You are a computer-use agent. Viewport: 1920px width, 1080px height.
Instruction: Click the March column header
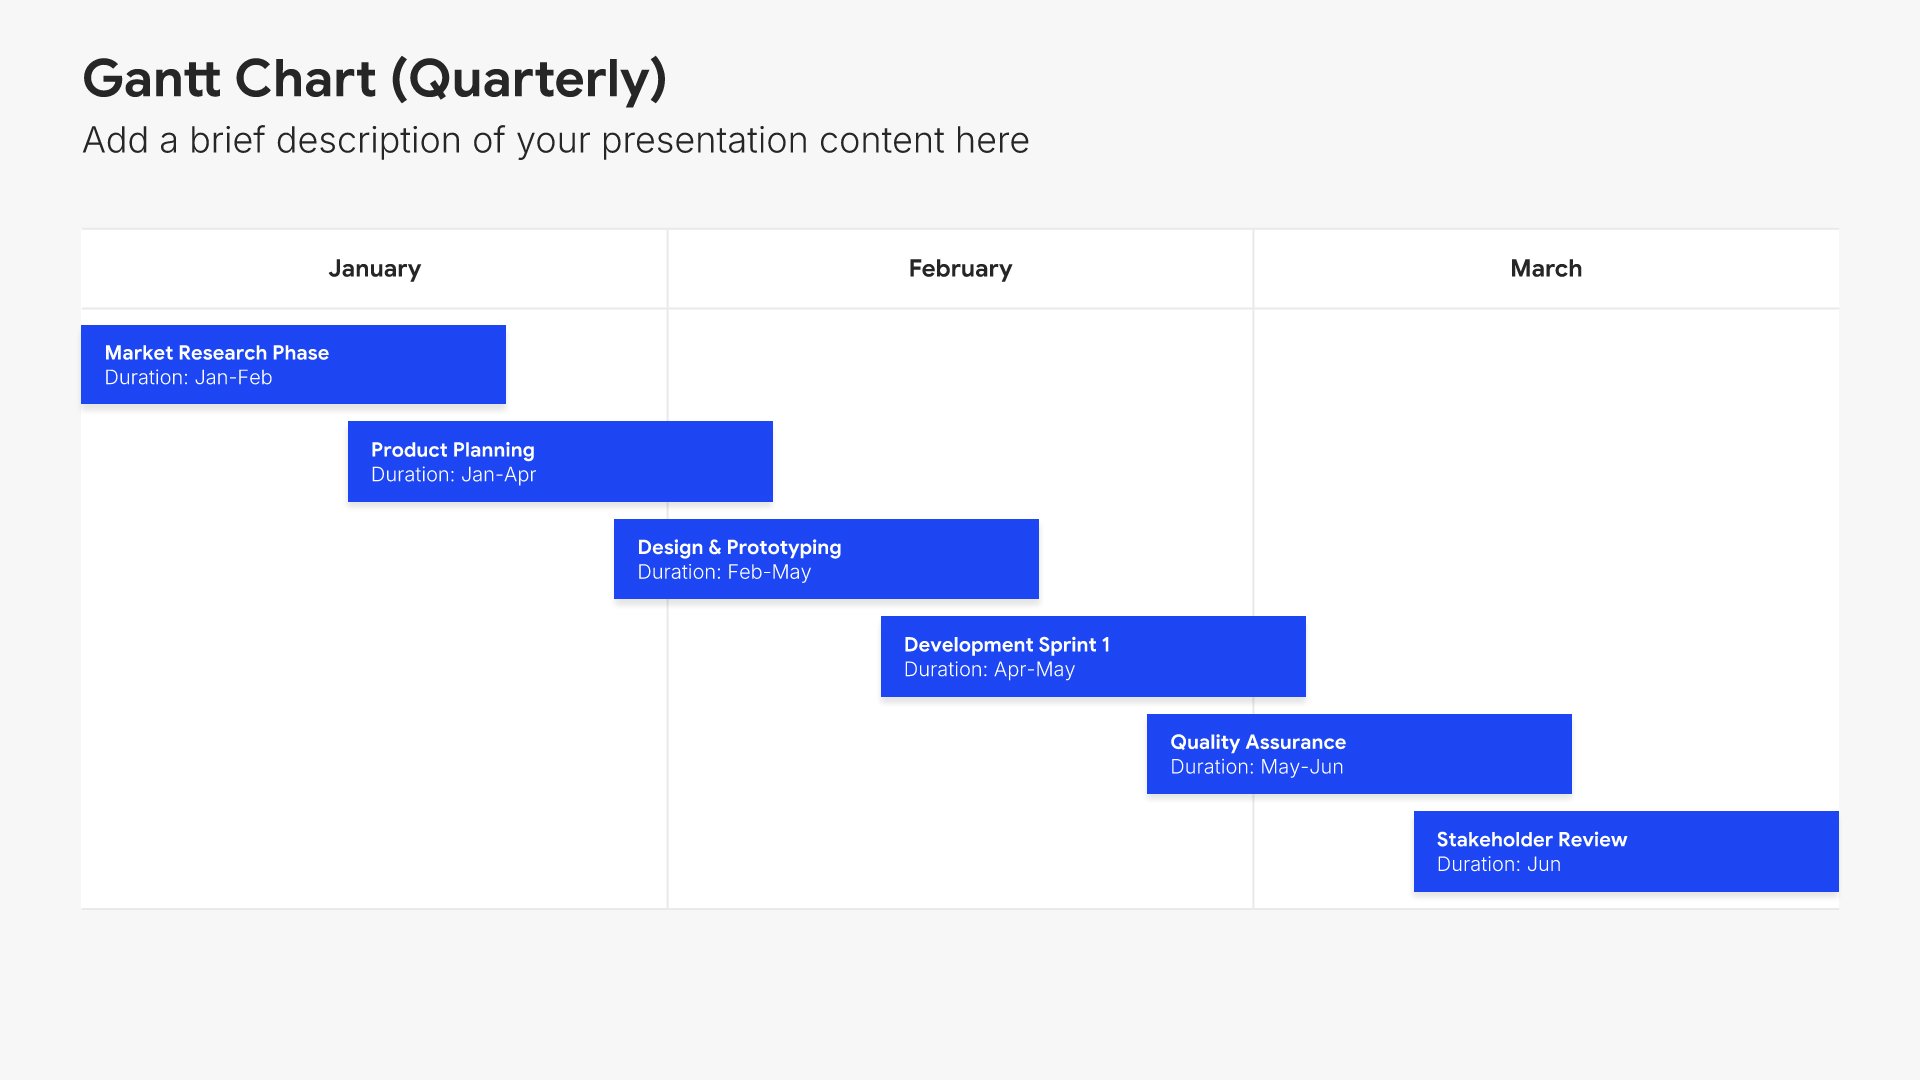1545,269
